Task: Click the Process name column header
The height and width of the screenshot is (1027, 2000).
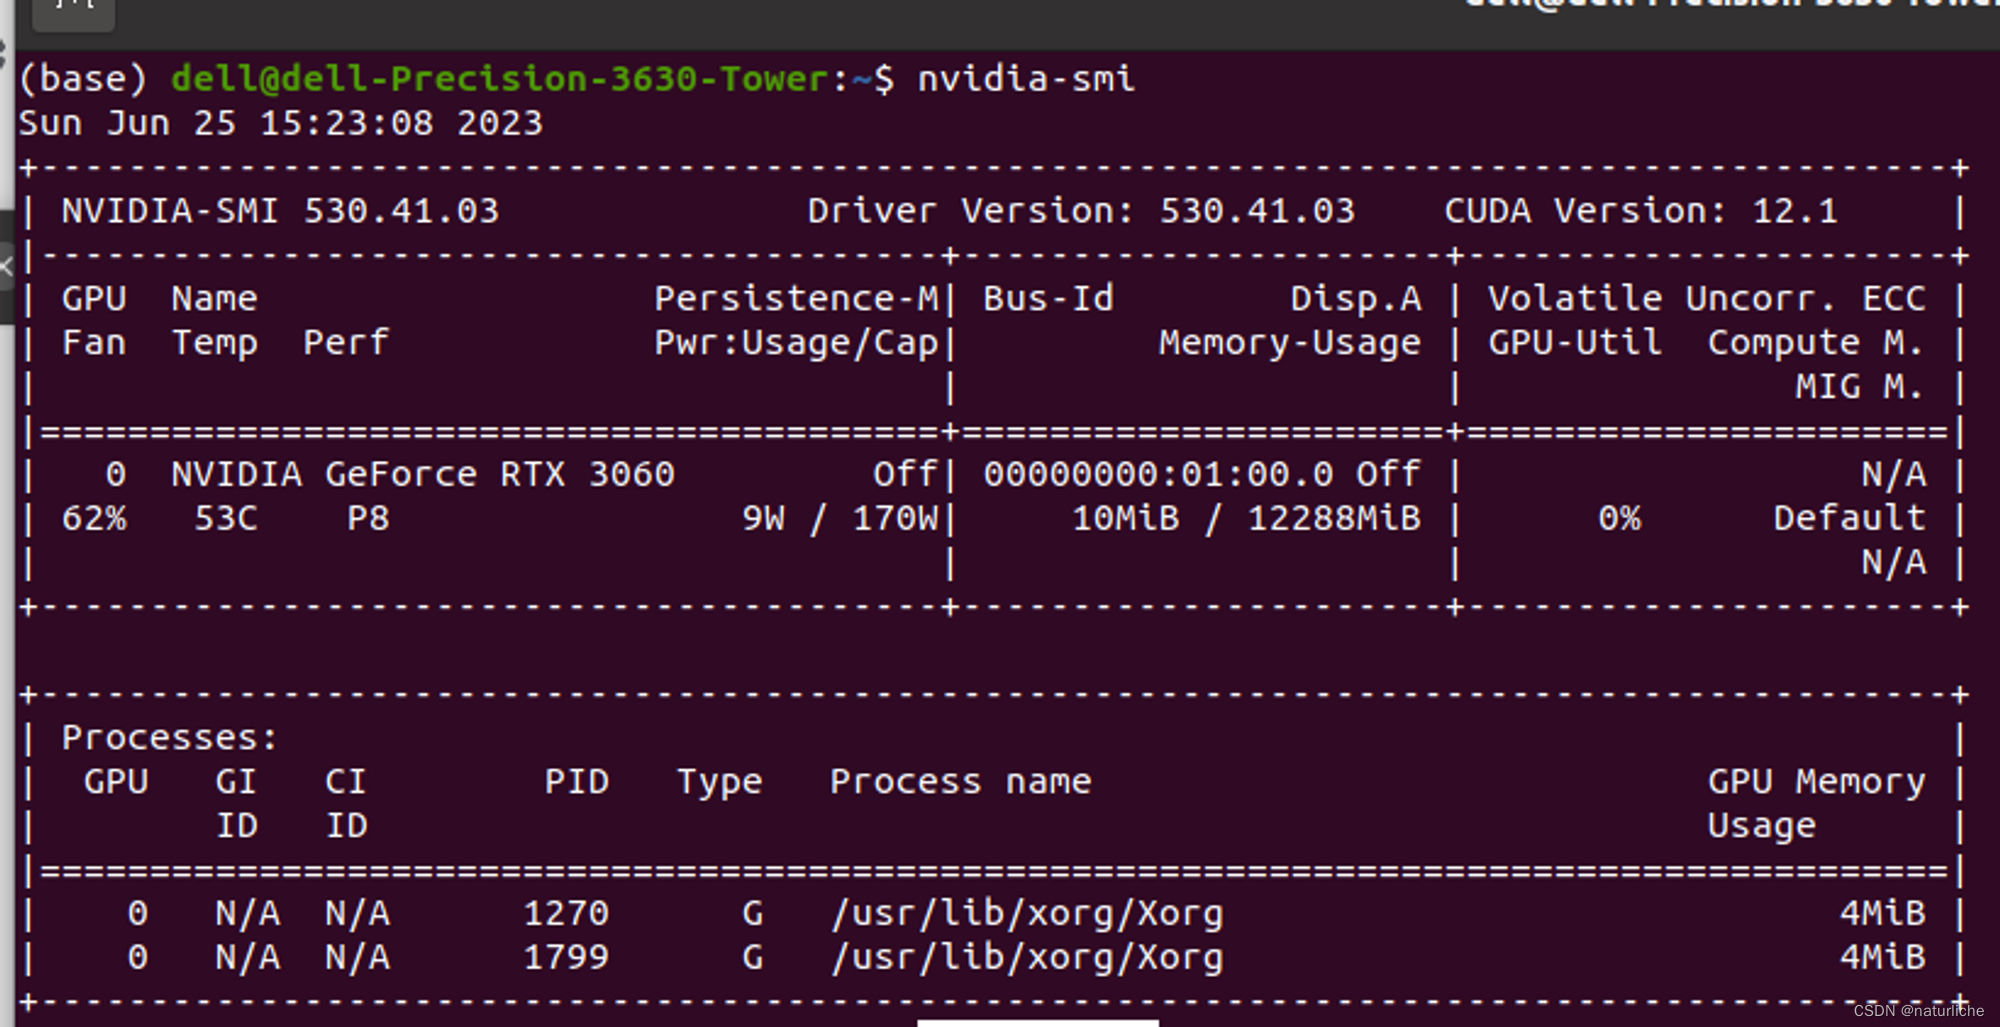Action: tap(961, 782)
